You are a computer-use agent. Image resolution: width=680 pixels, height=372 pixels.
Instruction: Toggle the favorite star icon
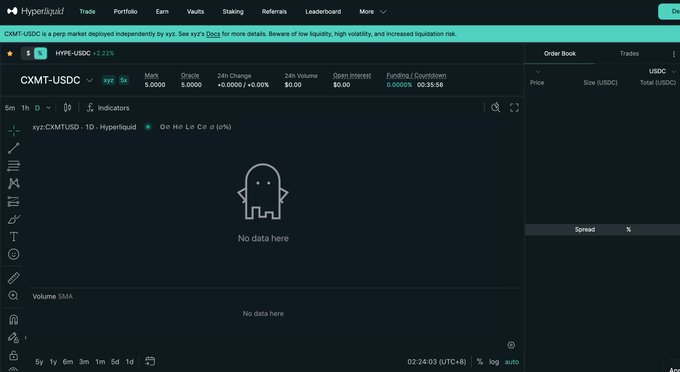10,53
